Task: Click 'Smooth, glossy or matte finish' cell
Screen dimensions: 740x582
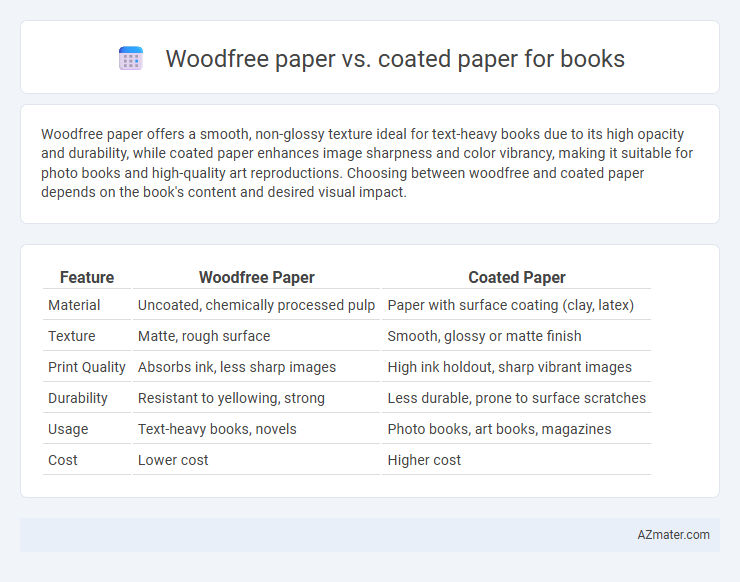Action: pos(516,336)
